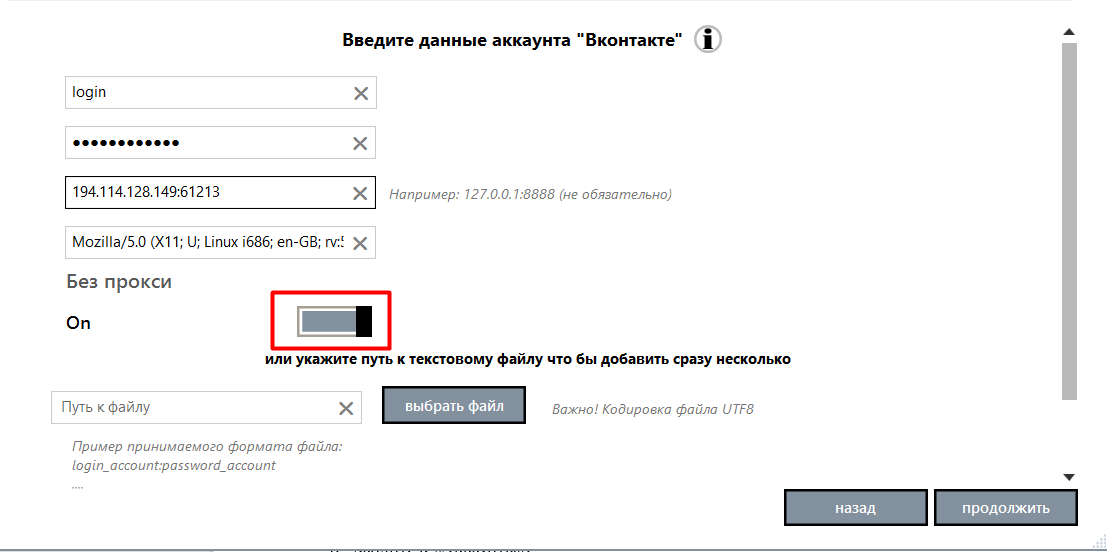Click the On label of the proxy switch
The image size is (1107, 552).
point(78,323)
